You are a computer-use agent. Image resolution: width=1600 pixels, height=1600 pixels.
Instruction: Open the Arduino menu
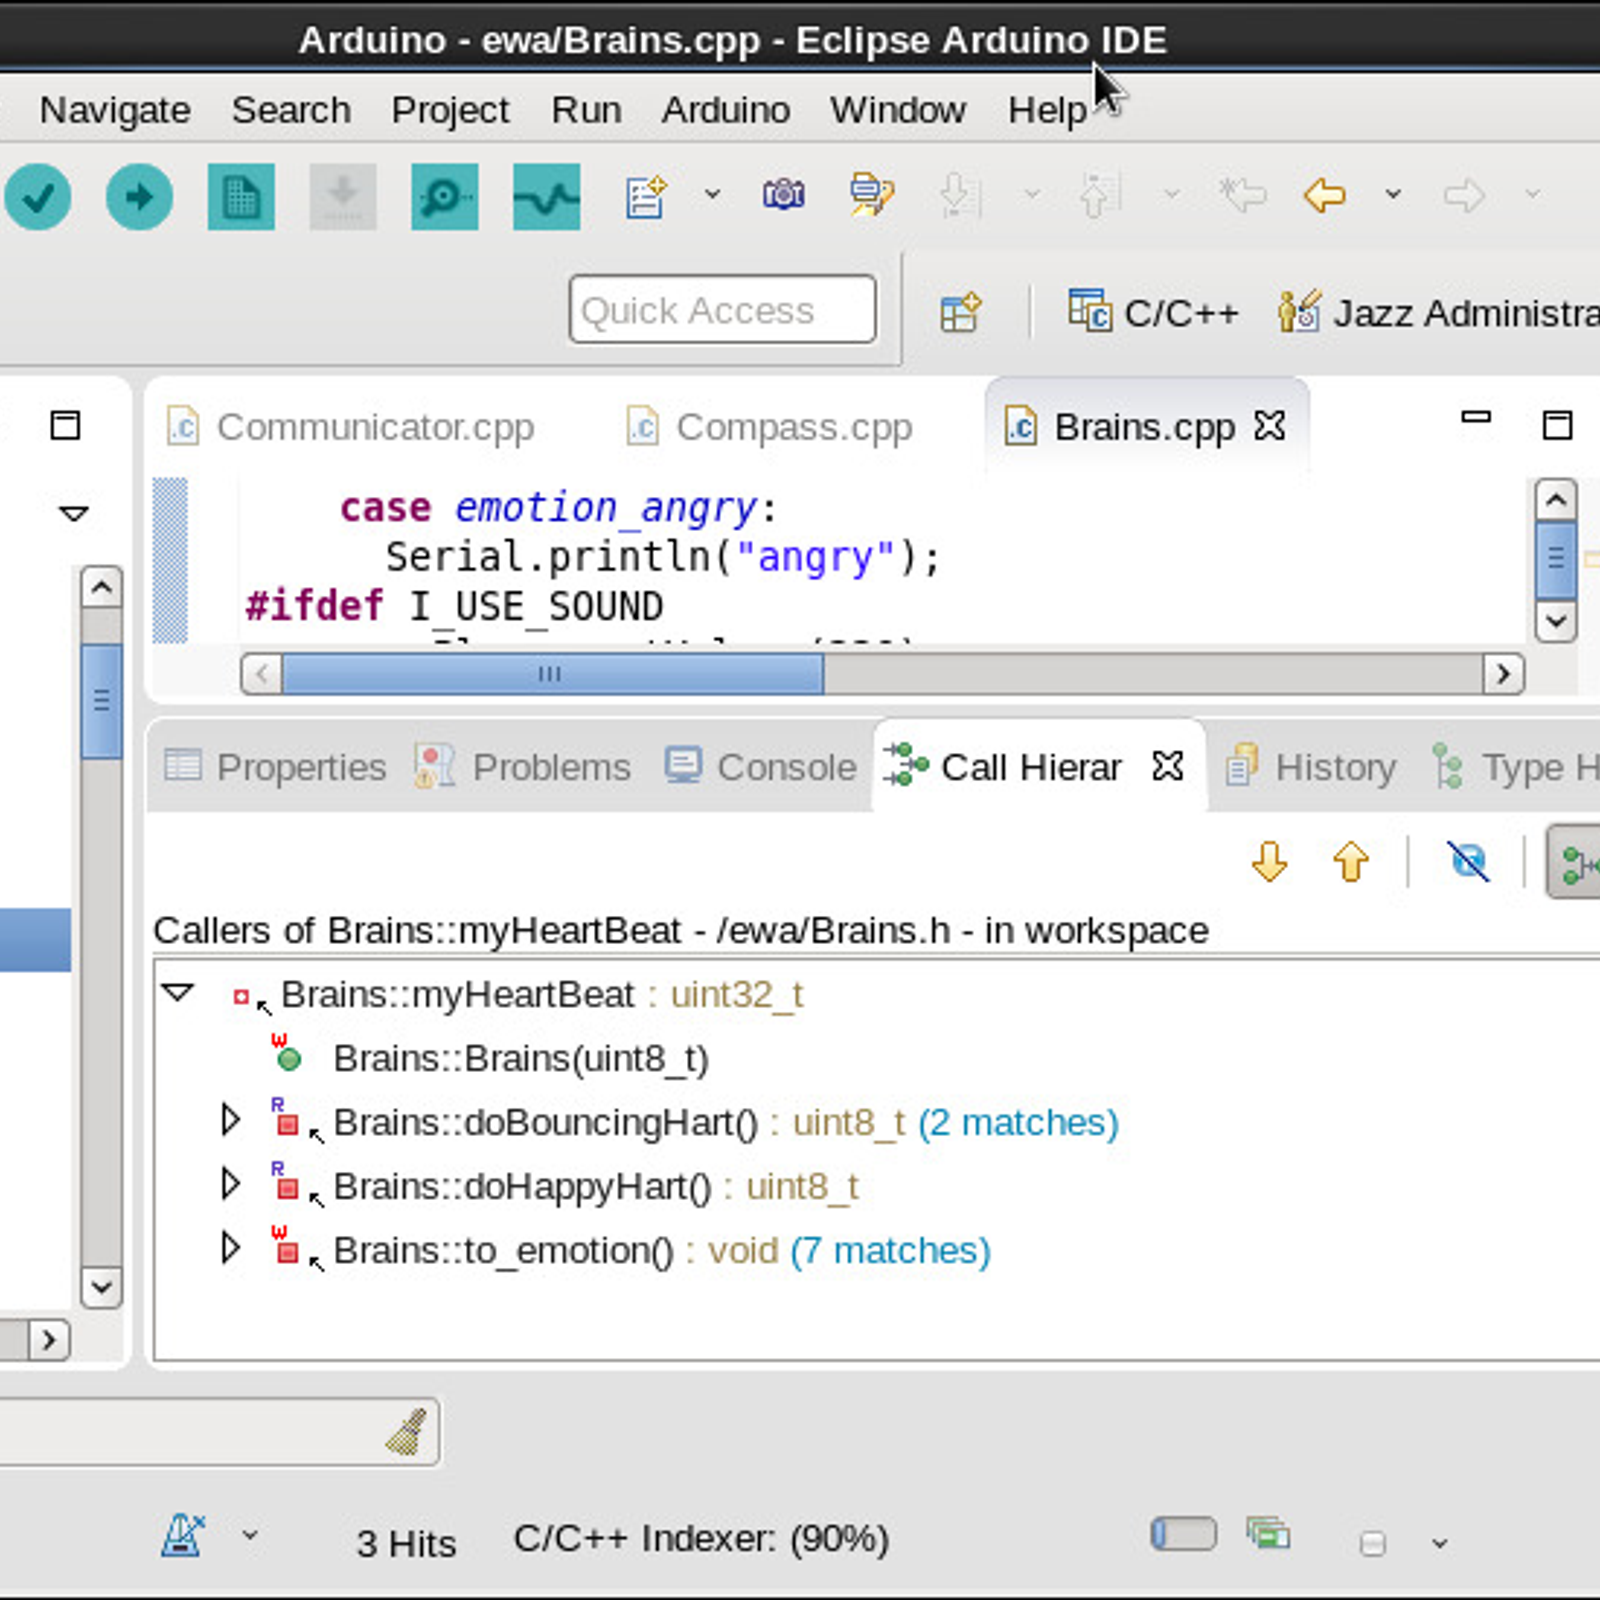[726, 110]
